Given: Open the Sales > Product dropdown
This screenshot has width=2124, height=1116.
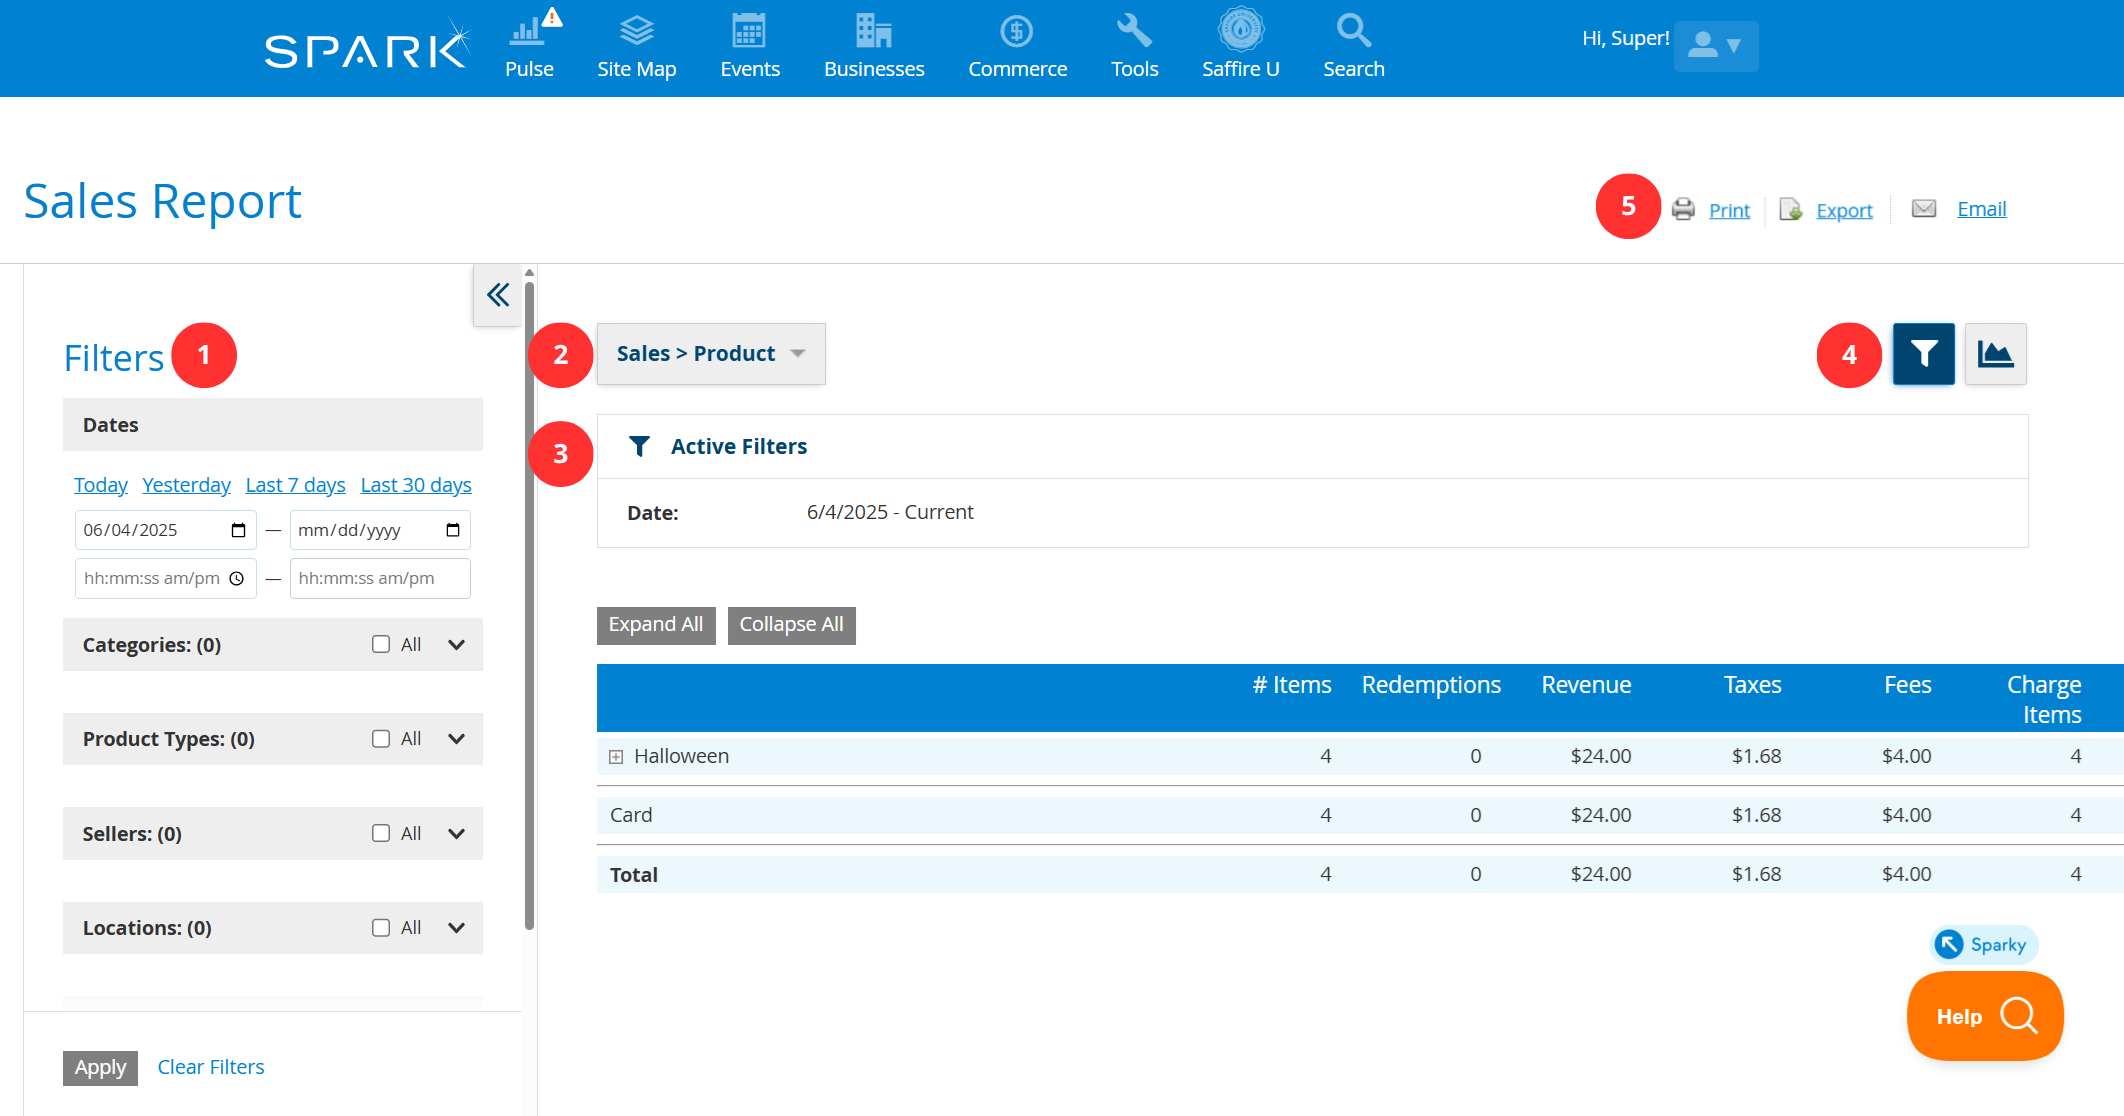Looking at the screenshot, I should pos(710,354).
